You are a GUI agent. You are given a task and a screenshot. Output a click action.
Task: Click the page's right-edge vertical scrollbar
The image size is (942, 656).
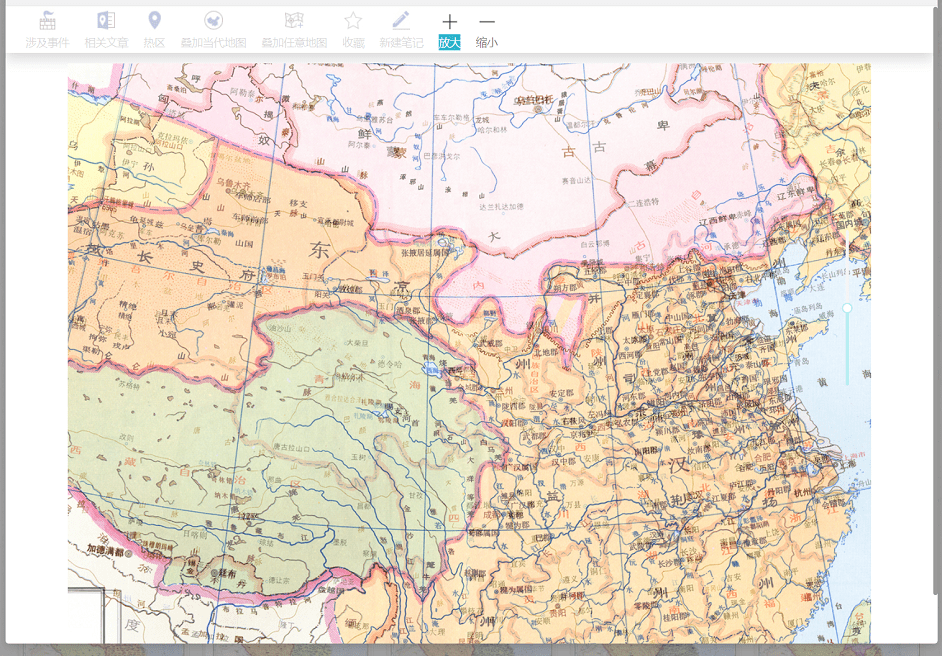(937, 300)
